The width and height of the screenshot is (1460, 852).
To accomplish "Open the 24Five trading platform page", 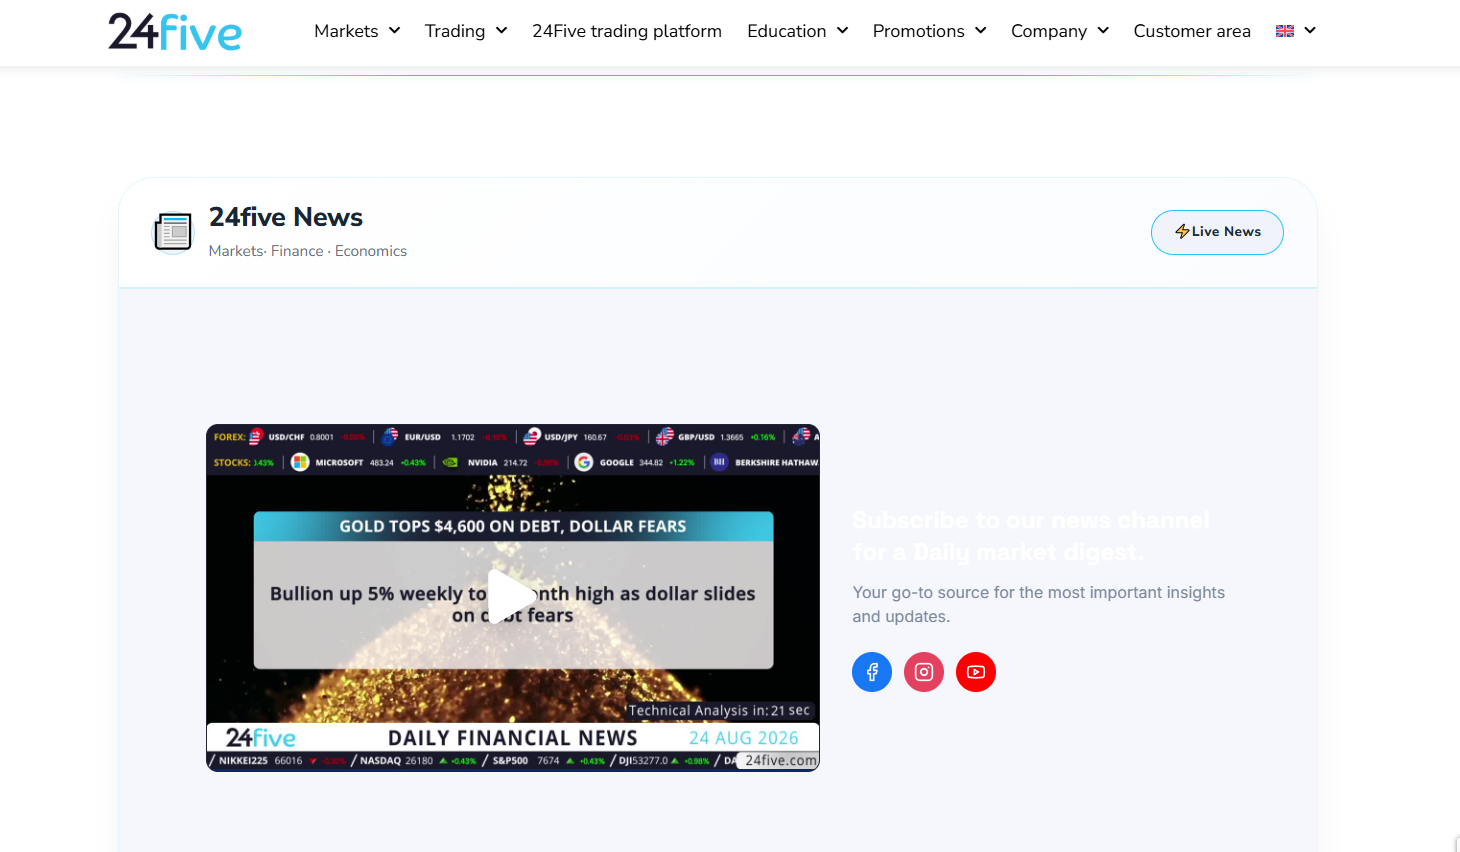I will [627, 31].
